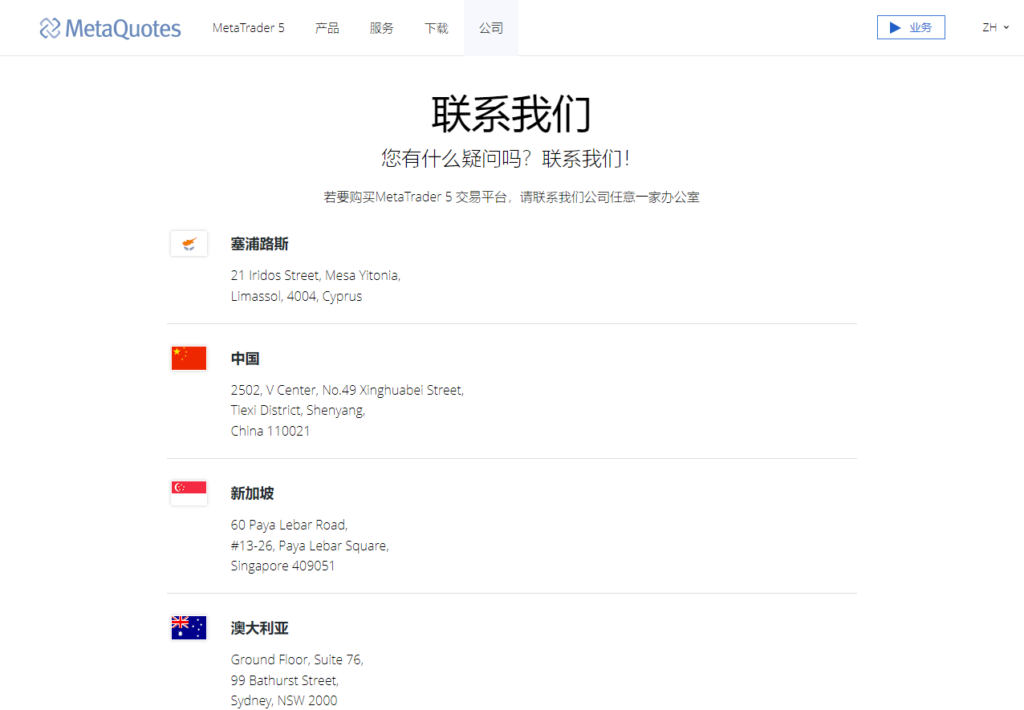1024x710 pixels.
Task: Click the 业务 button
Action: pyautogui.click(x=910, y=27)
